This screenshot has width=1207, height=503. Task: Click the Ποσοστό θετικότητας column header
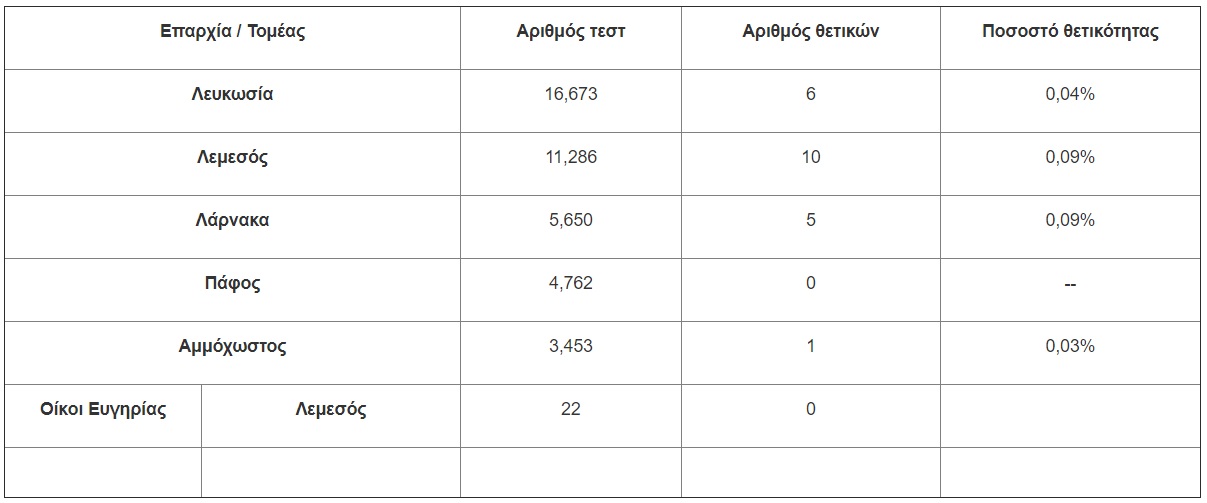pos(1070,32)
